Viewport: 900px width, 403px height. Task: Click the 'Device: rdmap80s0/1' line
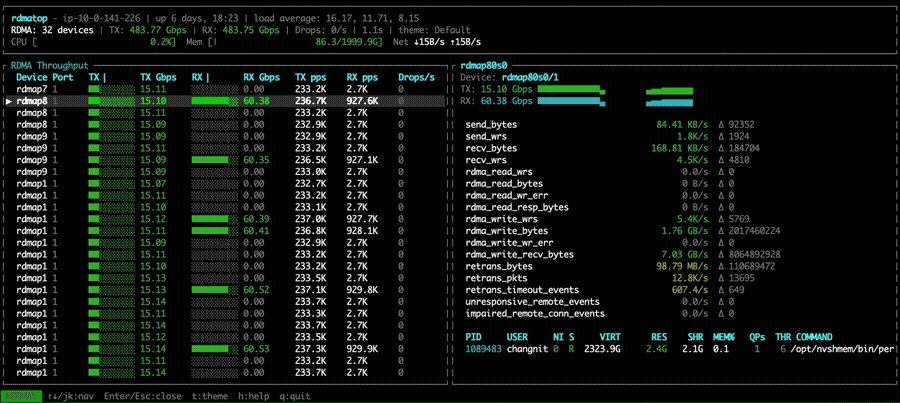pos(510,77)
